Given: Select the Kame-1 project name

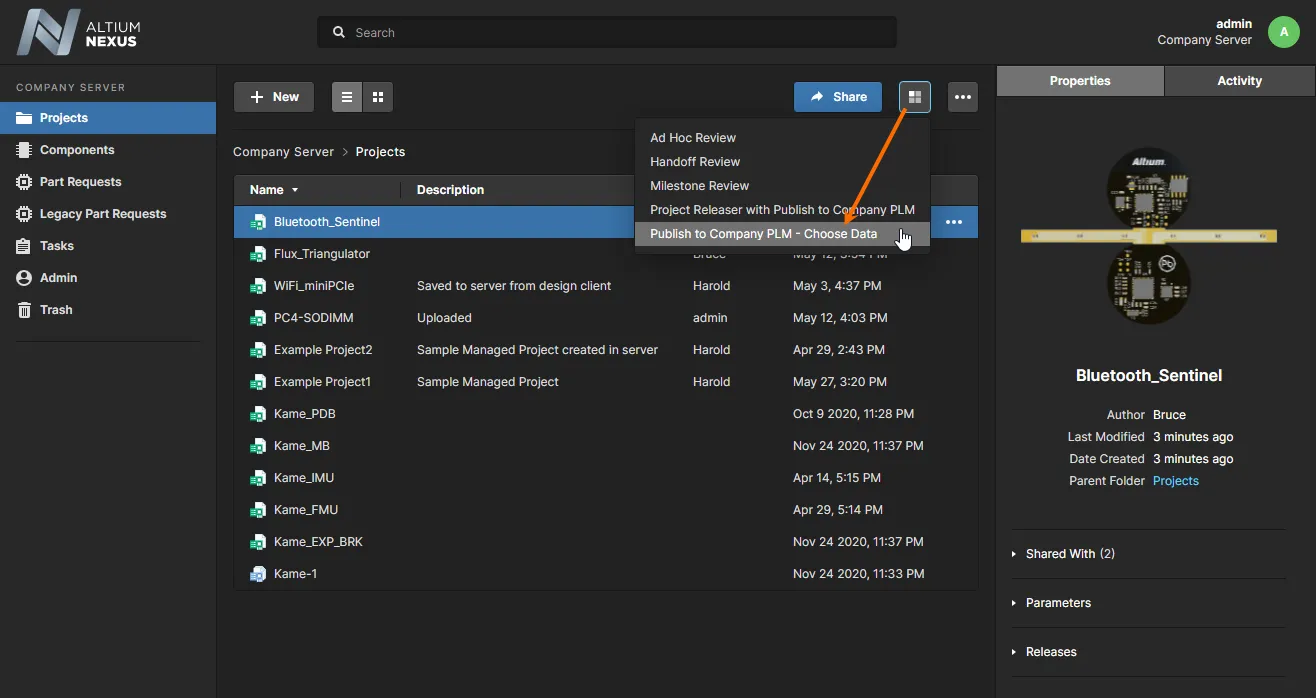Looking at the screenshot, I should tap(295, 574).
